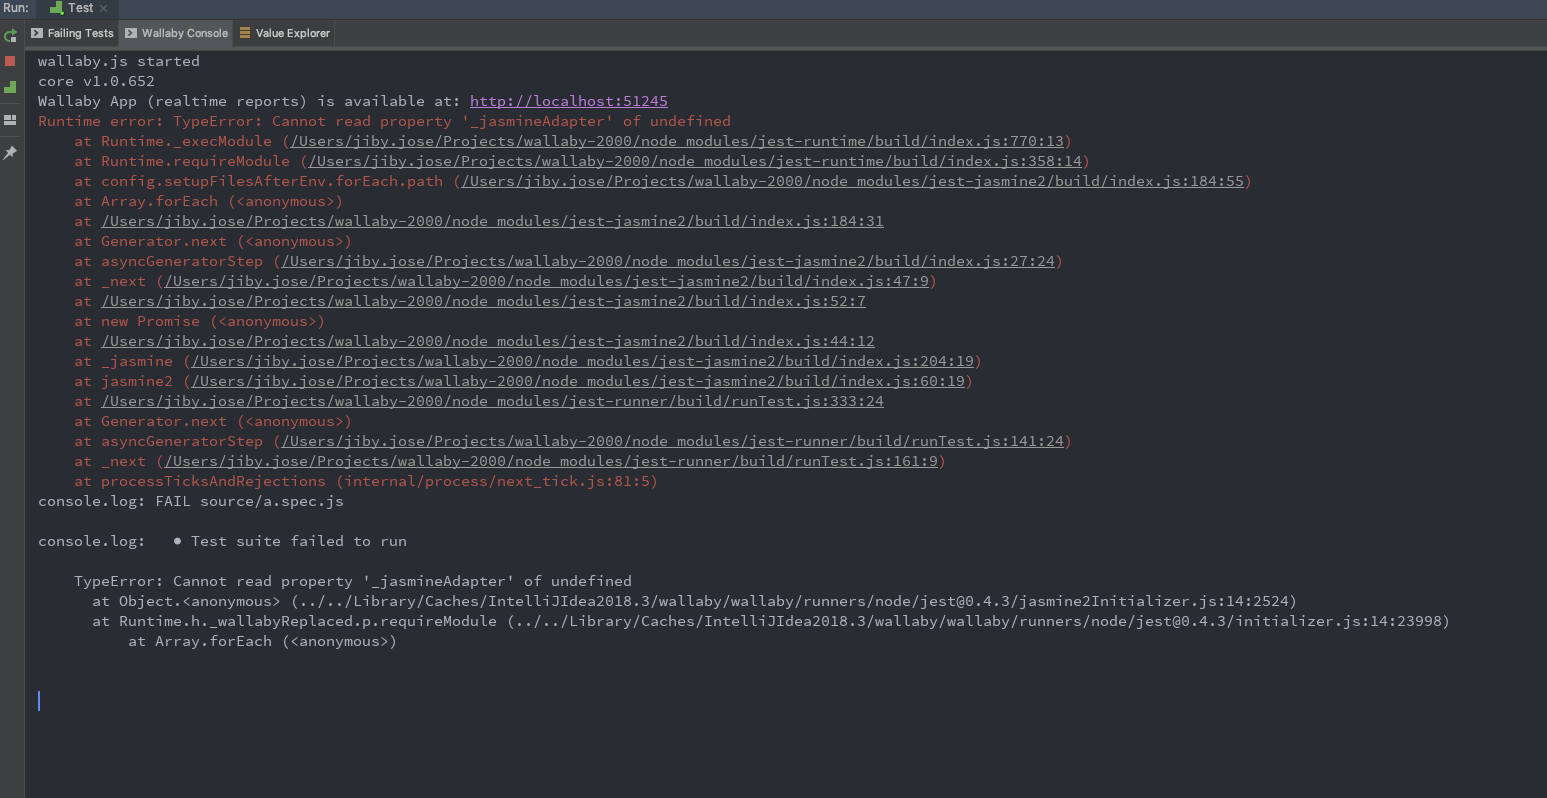The height and width of the screenshot is (798, 1547).
Task: Rerun the Test run configuration
Action: point(10,35)
